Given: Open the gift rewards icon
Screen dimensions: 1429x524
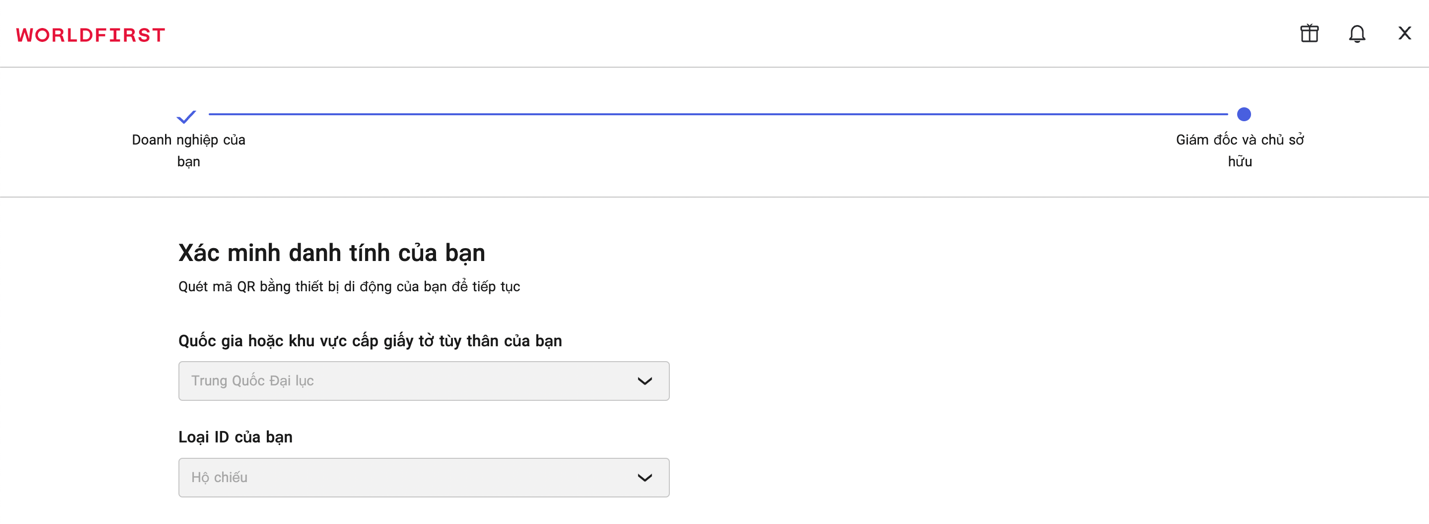Looking at the screenshot, I should (x=1309, y=34).
